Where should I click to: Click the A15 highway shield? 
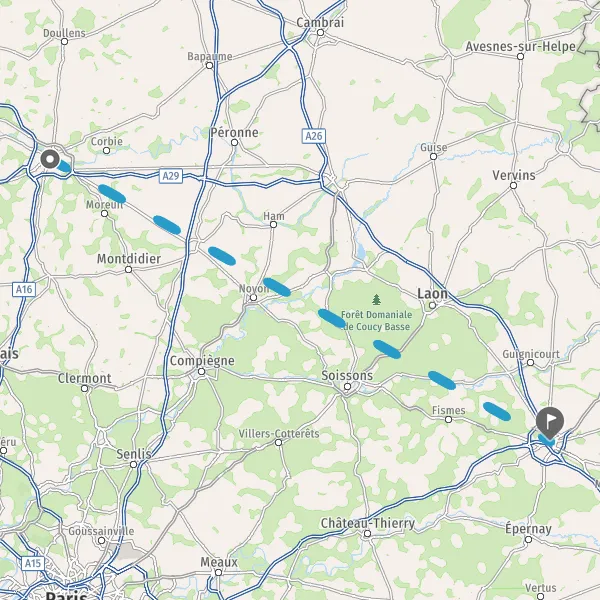33,563
